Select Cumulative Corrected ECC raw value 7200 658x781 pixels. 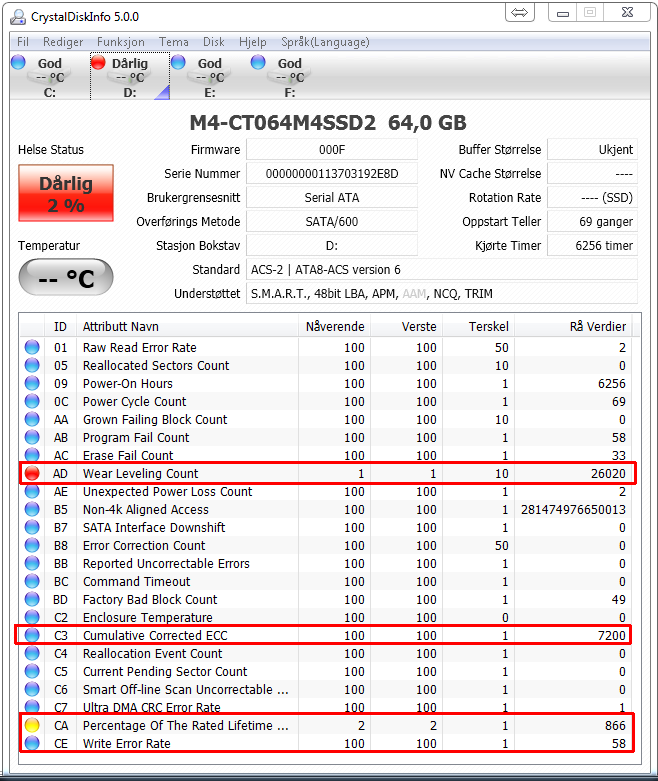[x=612, y=636]
